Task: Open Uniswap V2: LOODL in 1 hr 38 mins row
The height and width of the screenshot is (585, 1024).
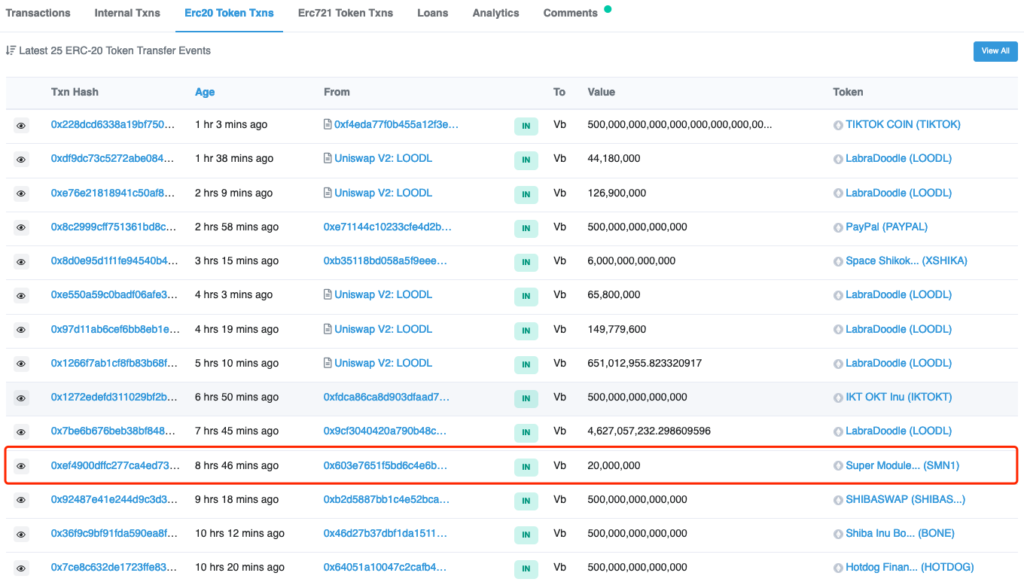Action: [x=383, y=158]
